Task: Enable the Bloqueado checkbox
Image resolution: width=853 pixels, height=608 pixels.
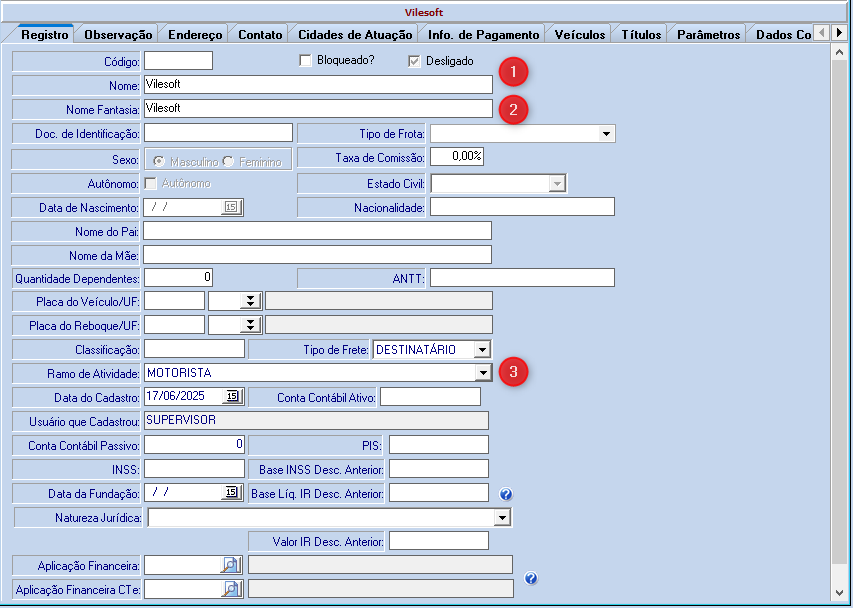Action: 306,61
